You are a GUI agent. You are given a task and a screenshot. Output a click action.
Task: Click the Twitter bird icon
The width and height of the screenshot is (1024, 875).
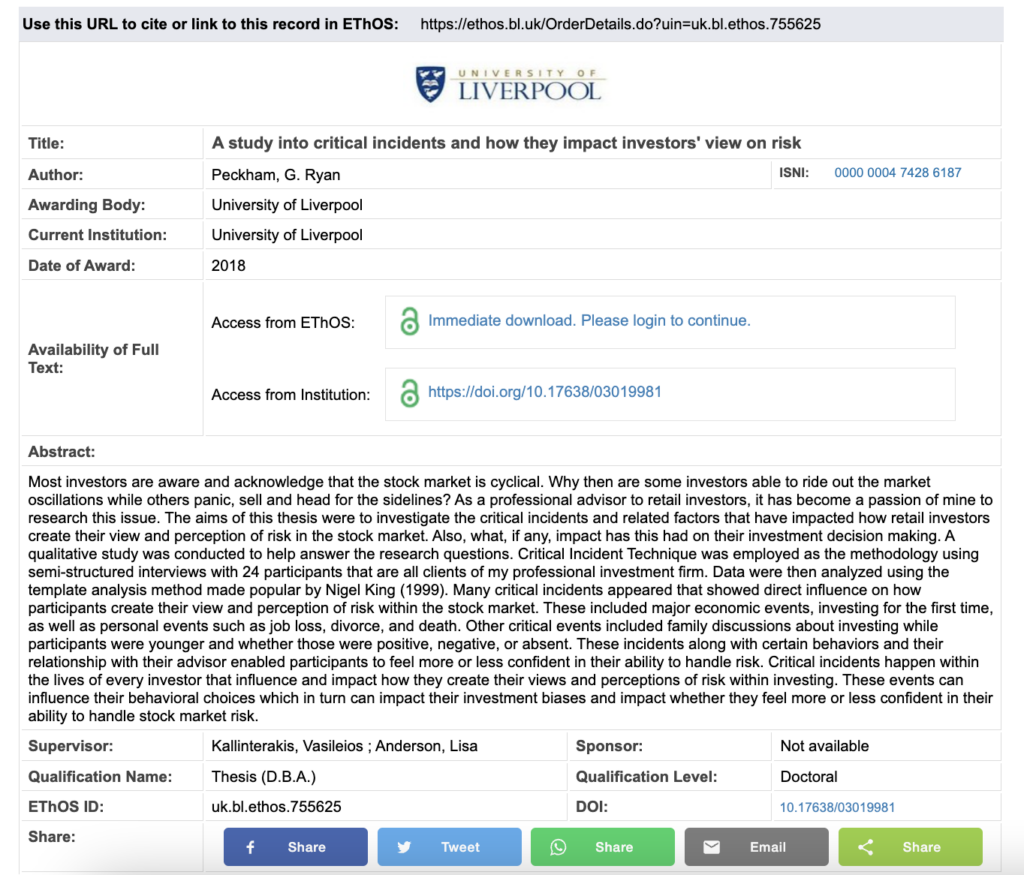[x=404, y=847]
